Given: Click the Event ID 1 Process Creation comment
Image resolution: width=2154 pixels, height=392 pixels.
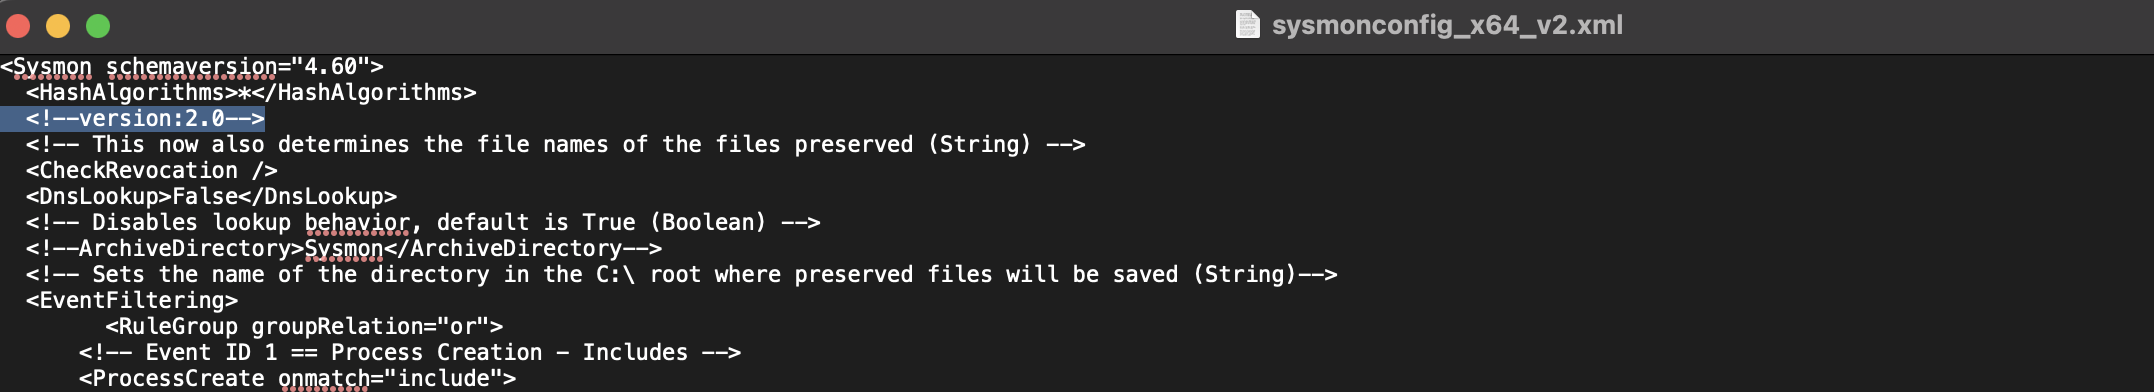Looking at the screenshot, I should (410, 353).
